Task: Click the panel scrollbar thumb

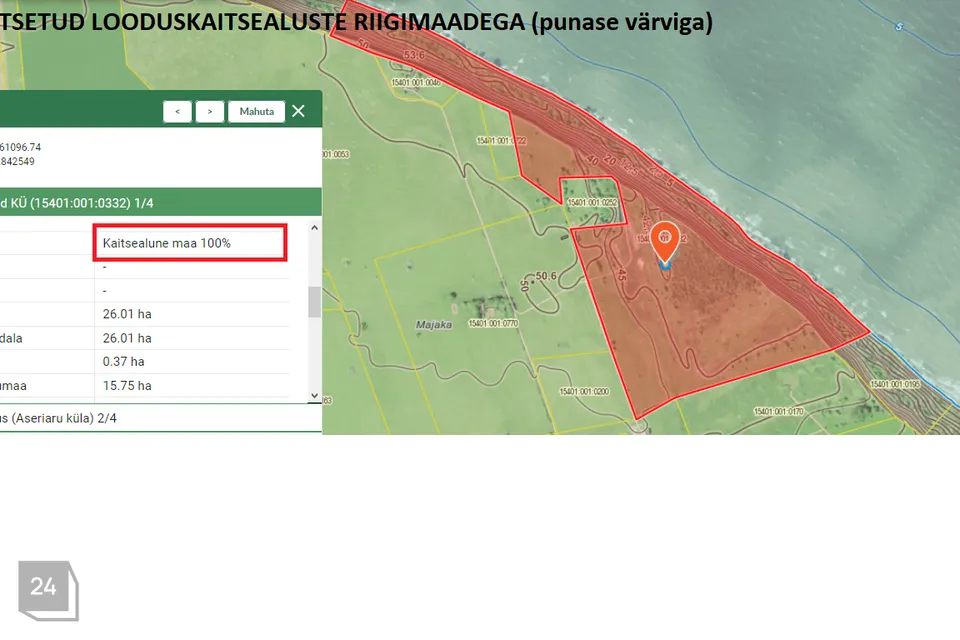Action: pyautogui.click(x=314, y=301)
